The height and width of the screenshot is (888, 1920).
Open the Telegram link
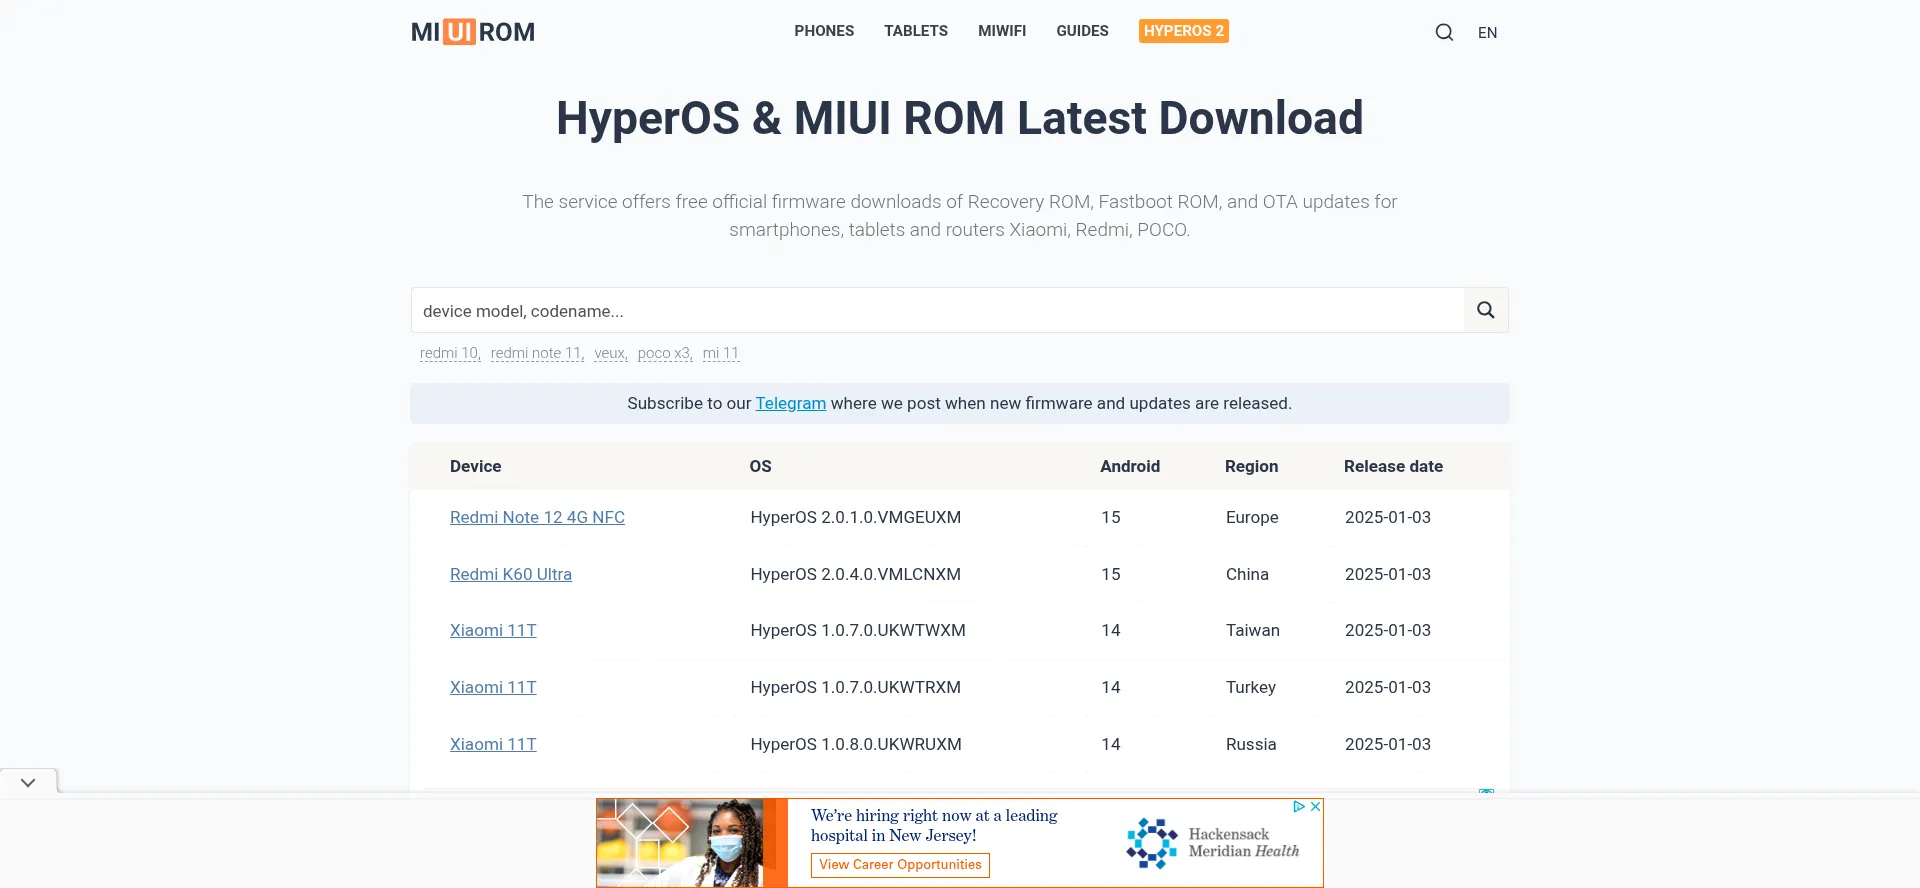click(790, 403)
